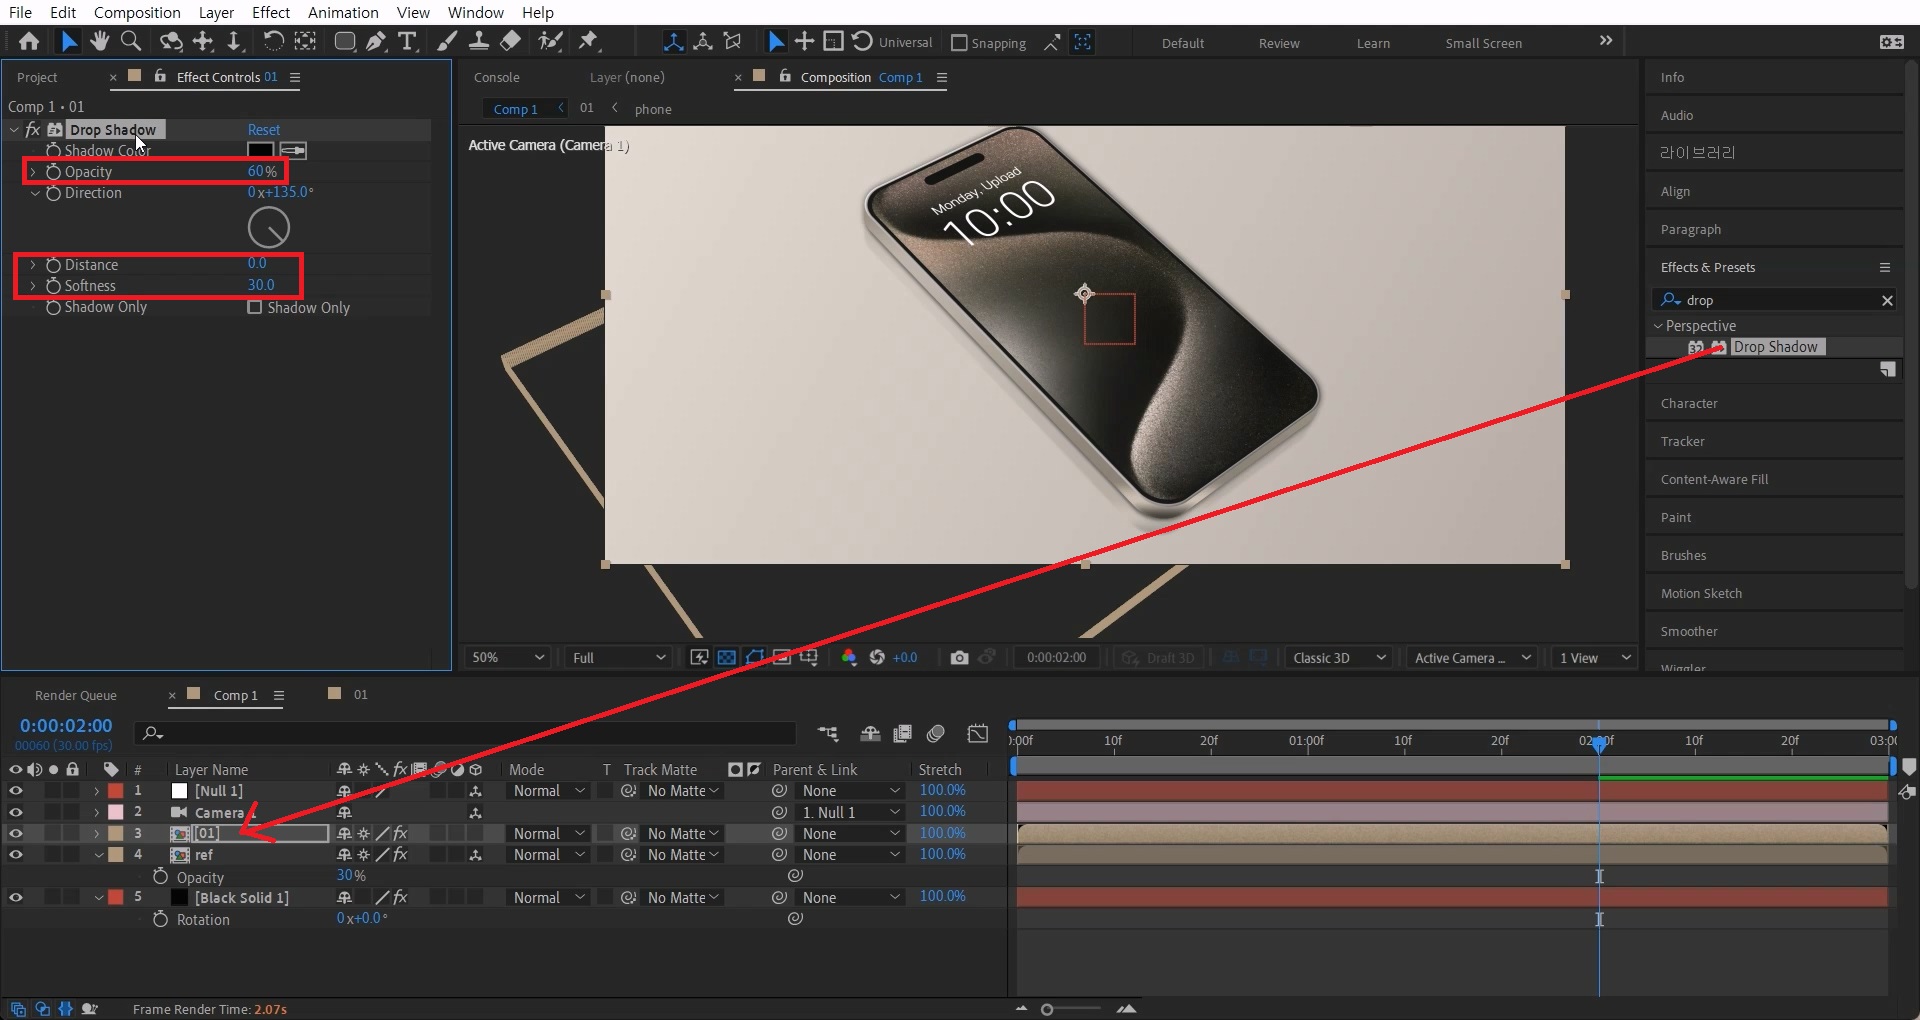
Task: Select the Eraser tool
Action: (510, 41)
